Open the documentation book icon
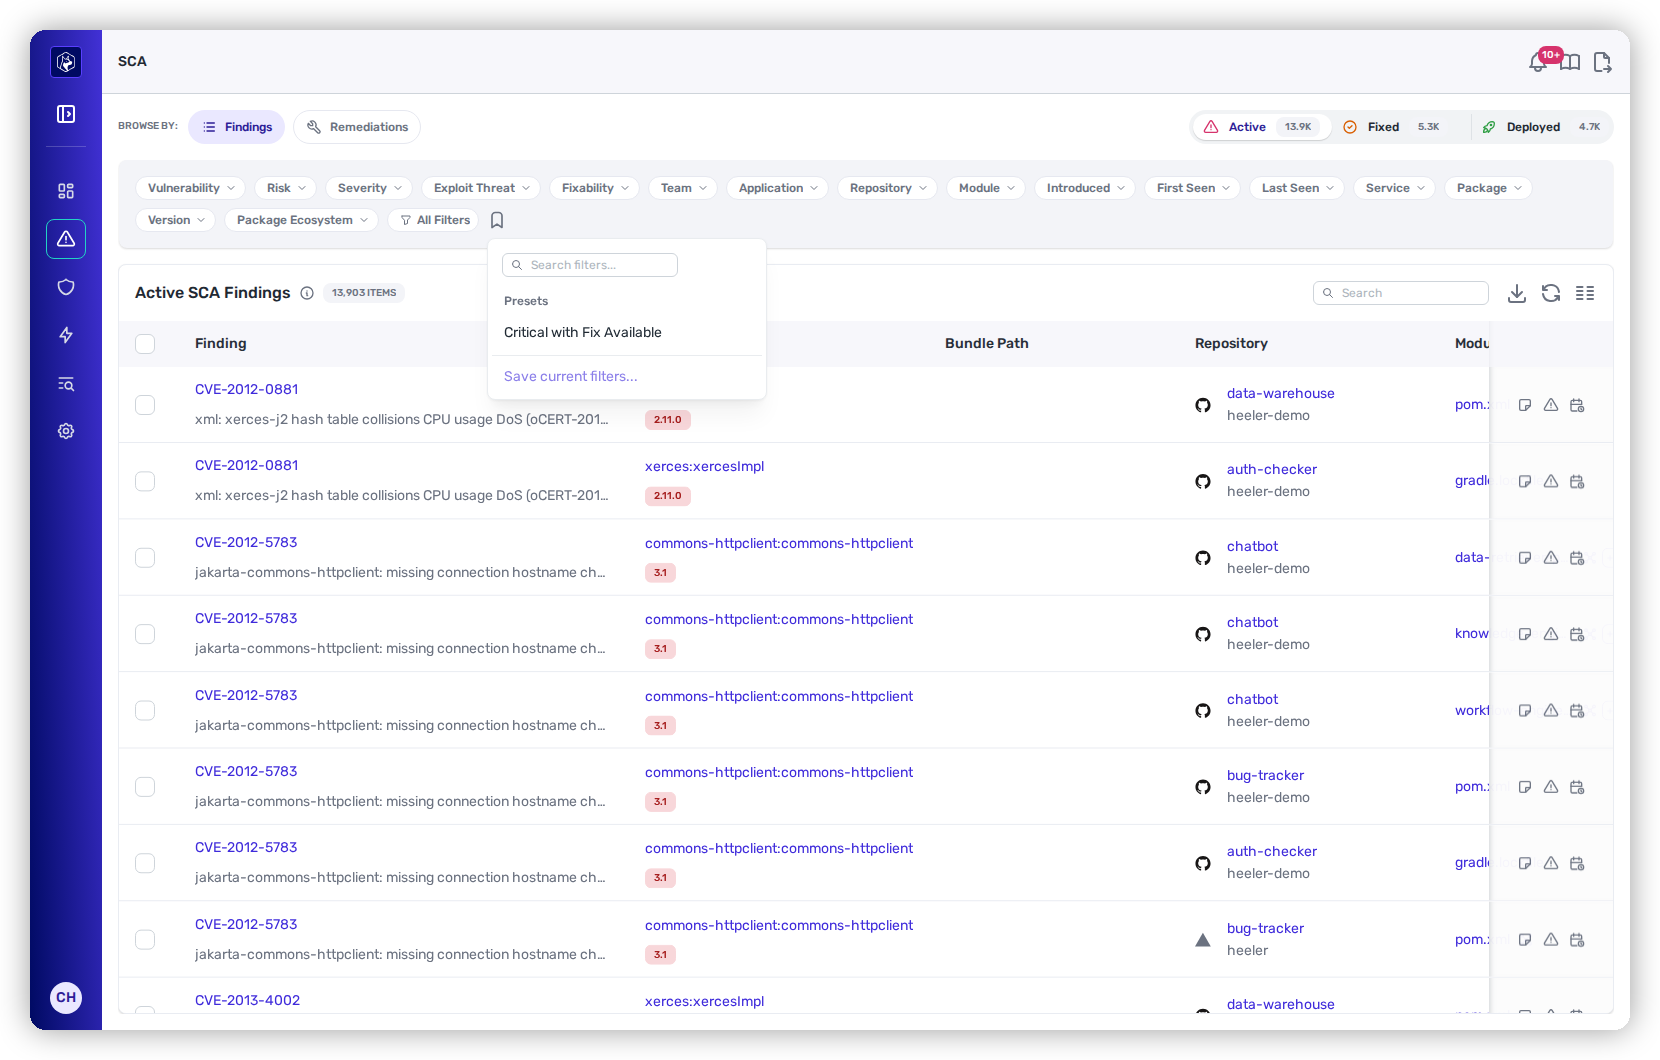Viewport: 1660px width, 1060px height. click(1571, 63)
